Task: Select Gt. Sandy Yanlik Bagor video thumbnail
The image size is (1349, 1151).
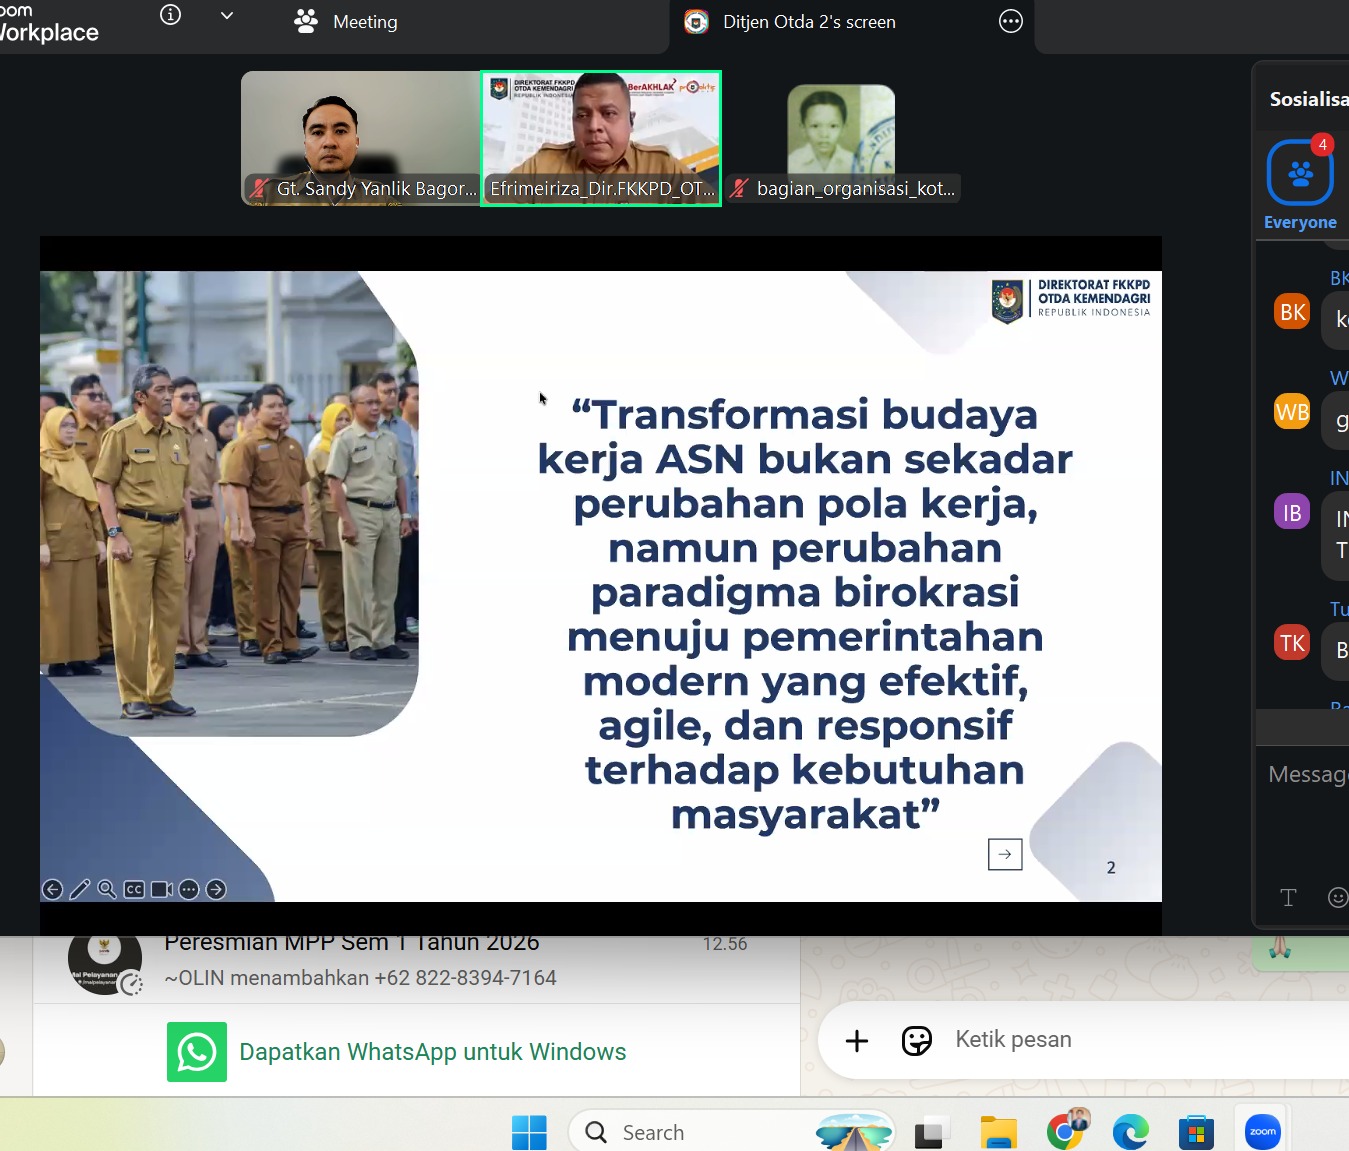Action: 360,138
